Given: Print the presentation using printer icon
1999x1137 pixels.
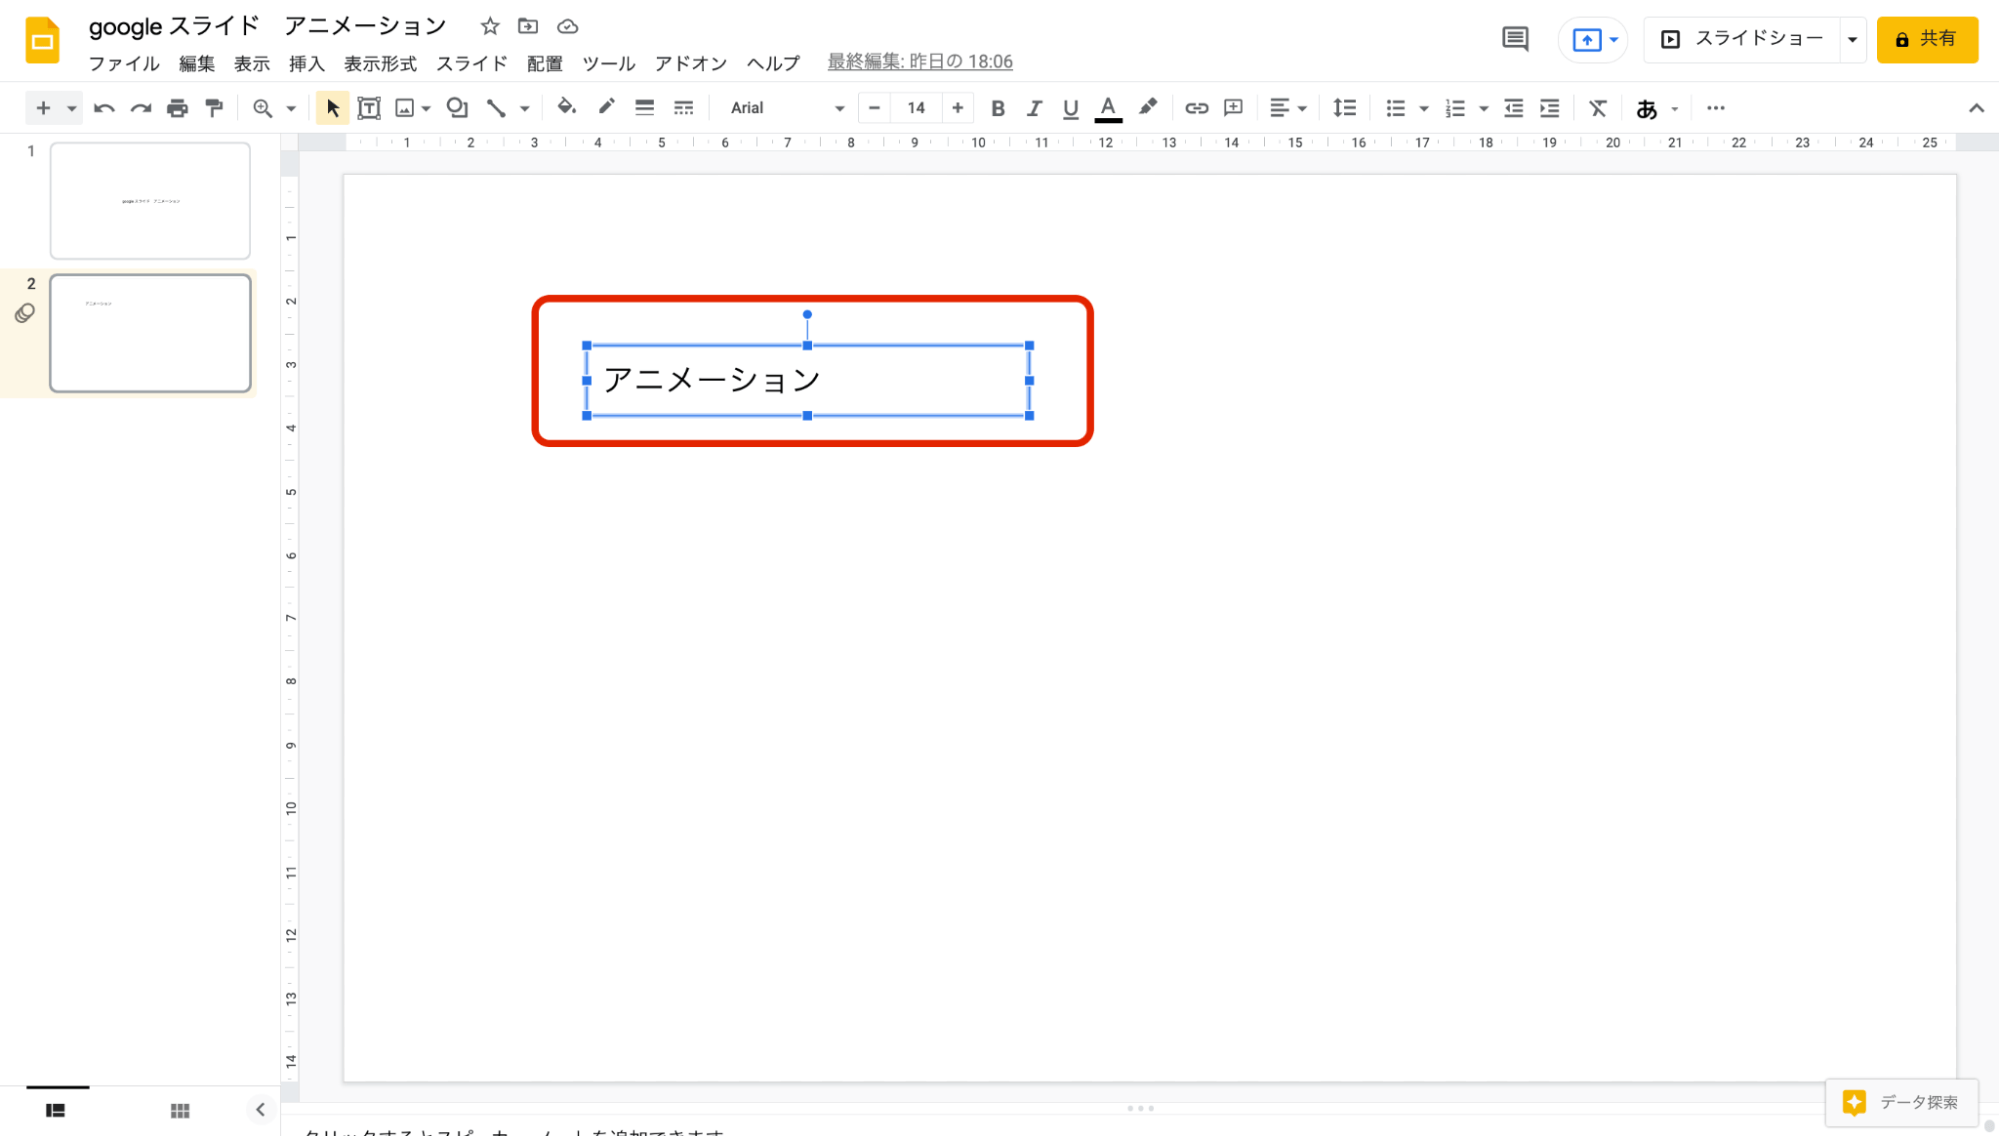Looking at the screenshot, I should coord(177,108).
